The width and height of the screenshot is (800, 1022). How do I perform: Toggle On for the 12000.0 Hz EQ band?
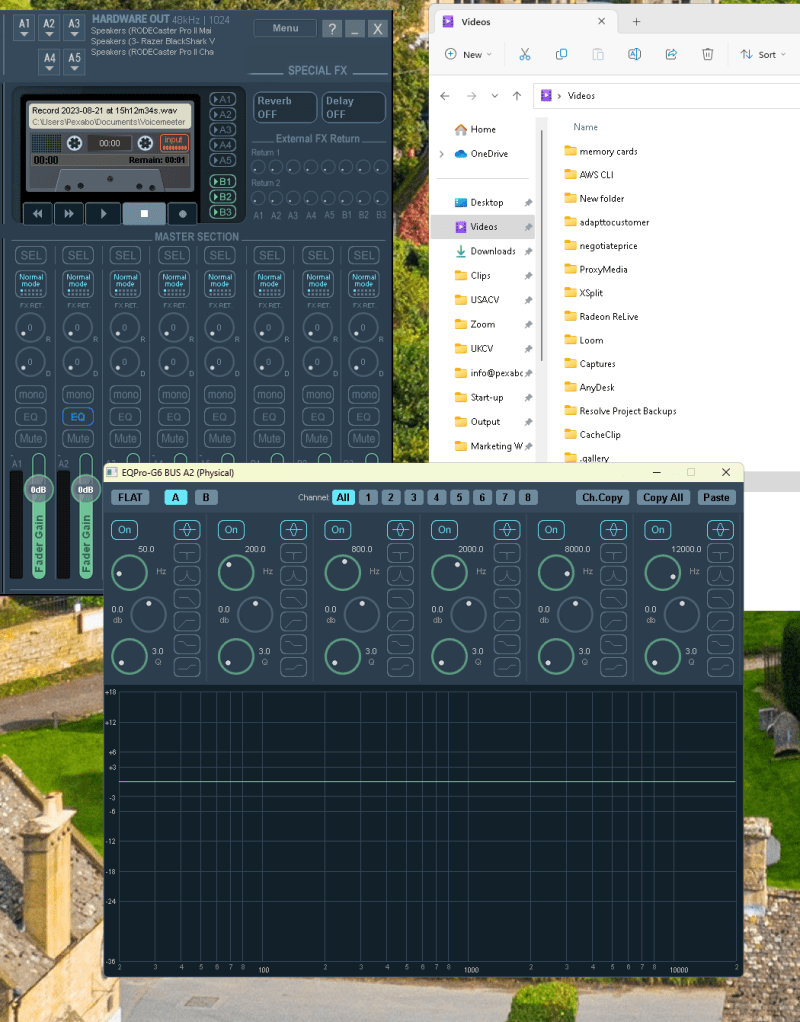tap(658, 529)
